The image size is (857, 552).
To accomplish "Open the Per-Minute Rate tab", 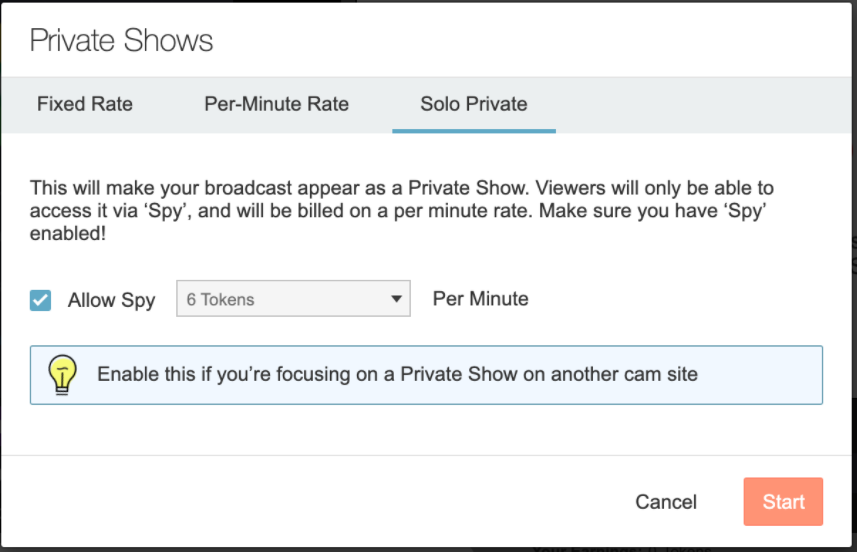I will (276, 104).
